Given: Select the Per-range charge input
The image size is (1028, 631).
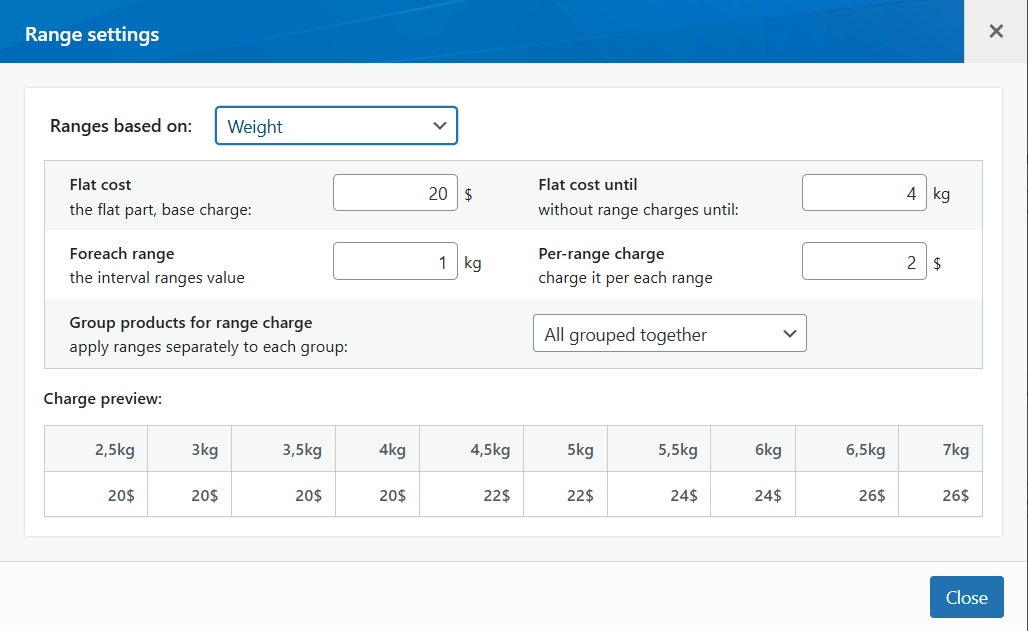Looking at the screenshot, I should click(x=864, y=262).
